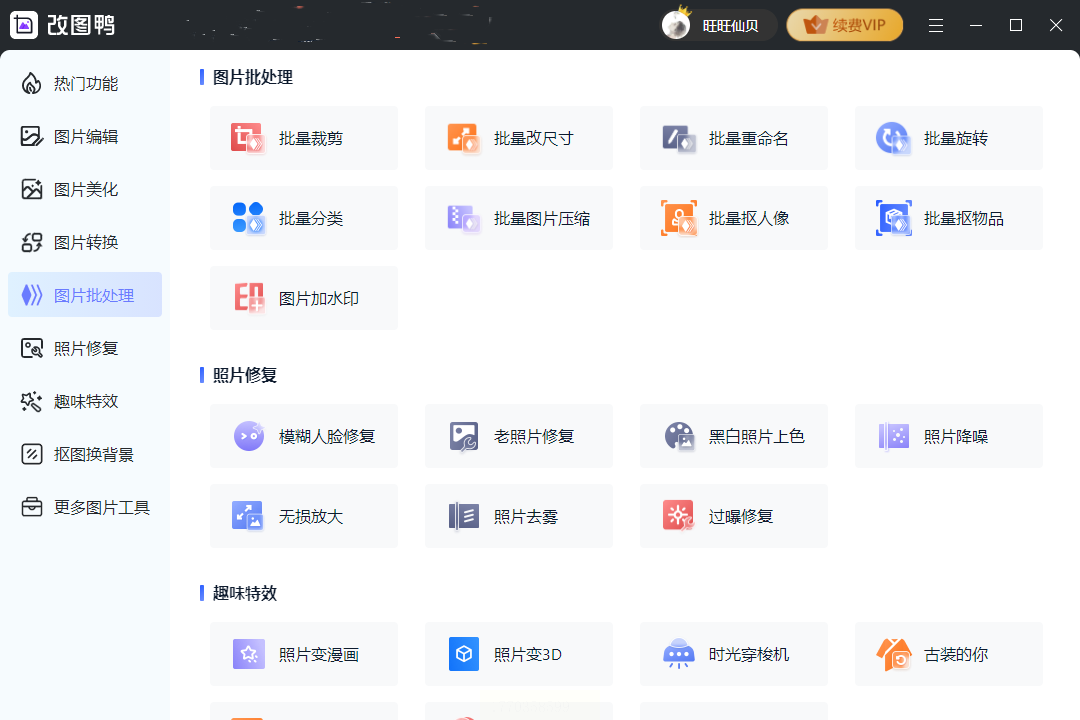Screen dimensions: 1080x720
Task: Click the 老照片修复 wrench icon
Action: 464,435
